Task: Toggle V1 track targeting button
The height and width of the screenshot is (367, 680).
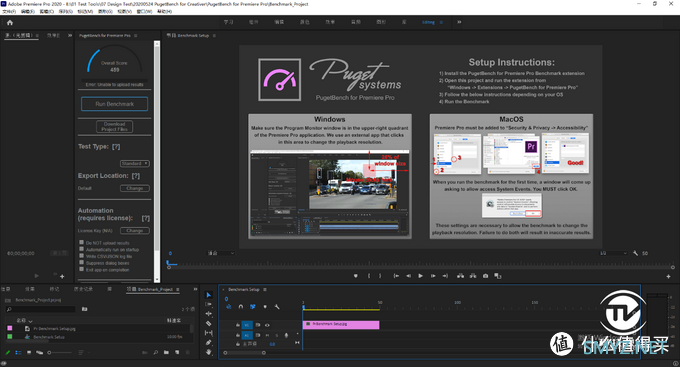Action: (x=247, y=325)
